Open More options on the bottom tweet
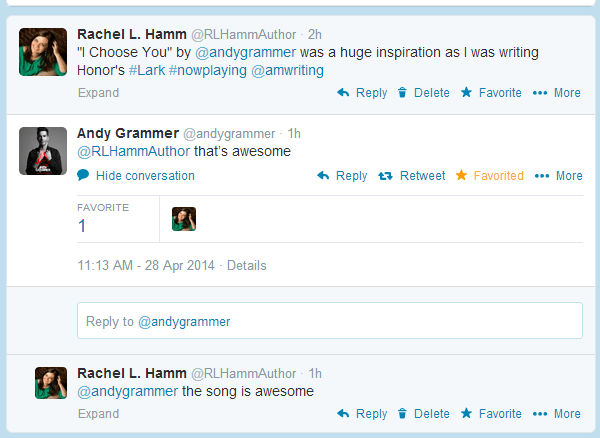 pos(556,414)
